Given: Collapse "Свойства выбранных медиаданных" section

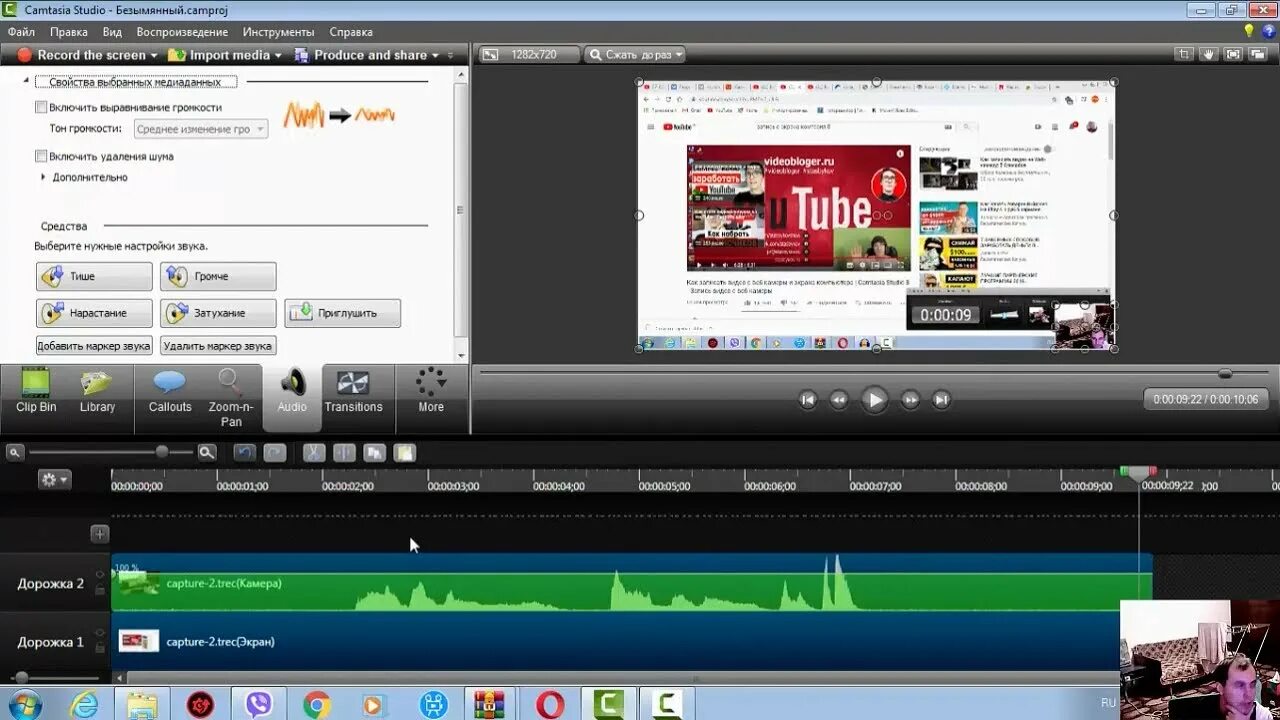Looking at the screenshot, I should click(x=26, y=82).
